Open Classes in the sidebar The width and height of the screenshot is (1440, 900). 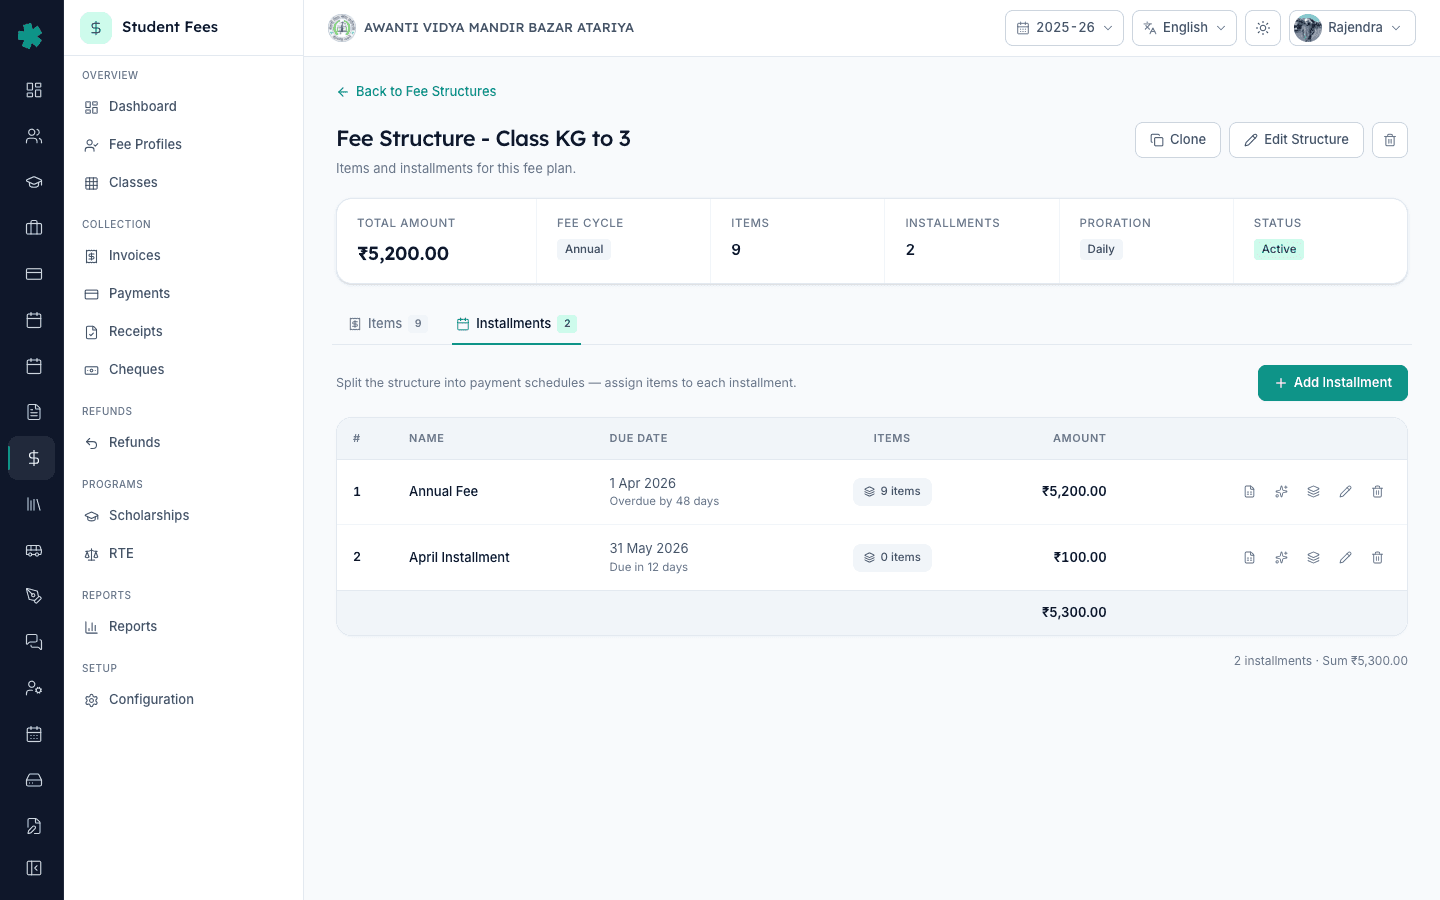click(x=183, y=183)
